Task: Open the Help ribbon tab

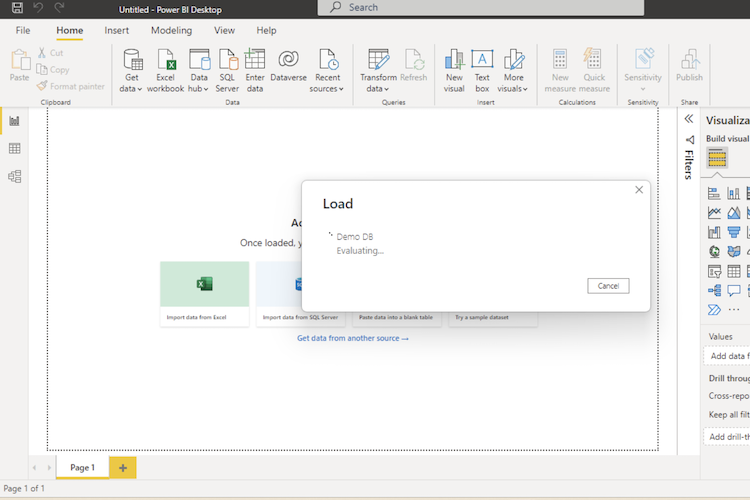Action: (x=266, y=31)
